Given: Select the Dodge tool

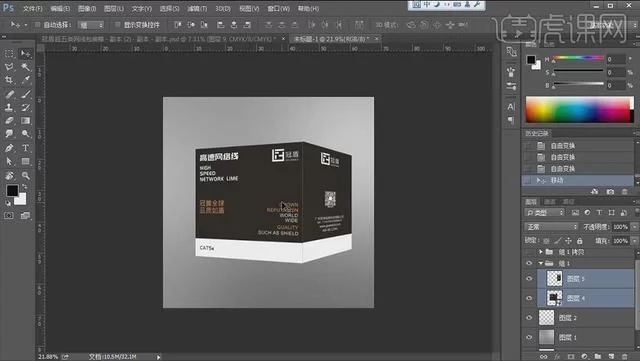Looking at the screenshot, I should point(25,134).
